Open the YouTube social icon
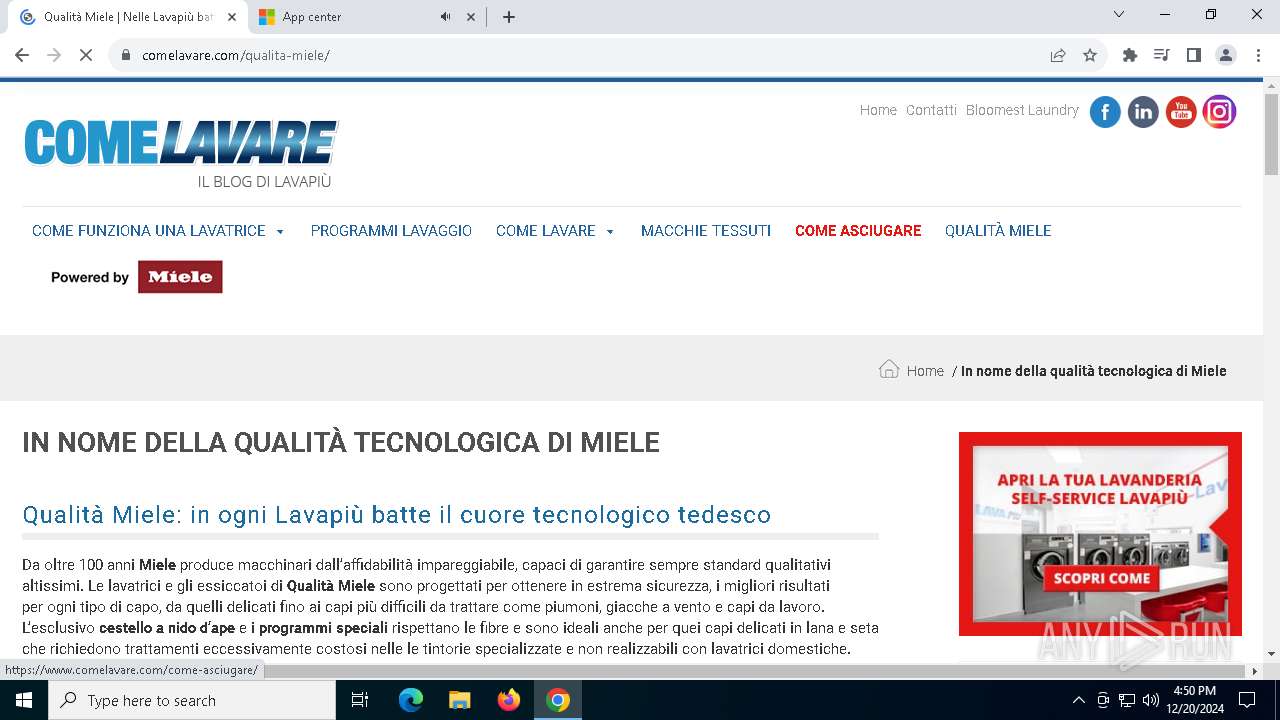Viewport: 1280px width, 720px height. tap(1181, 112)
